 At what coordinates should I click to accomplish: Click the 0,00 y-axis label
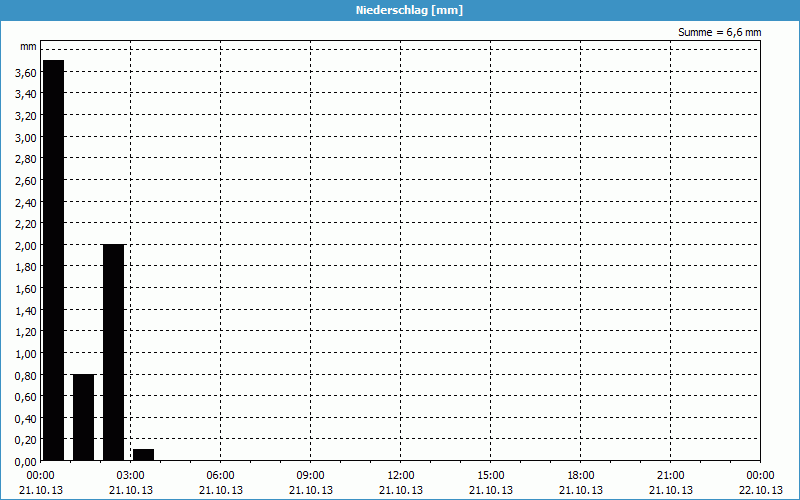[26, 461]
